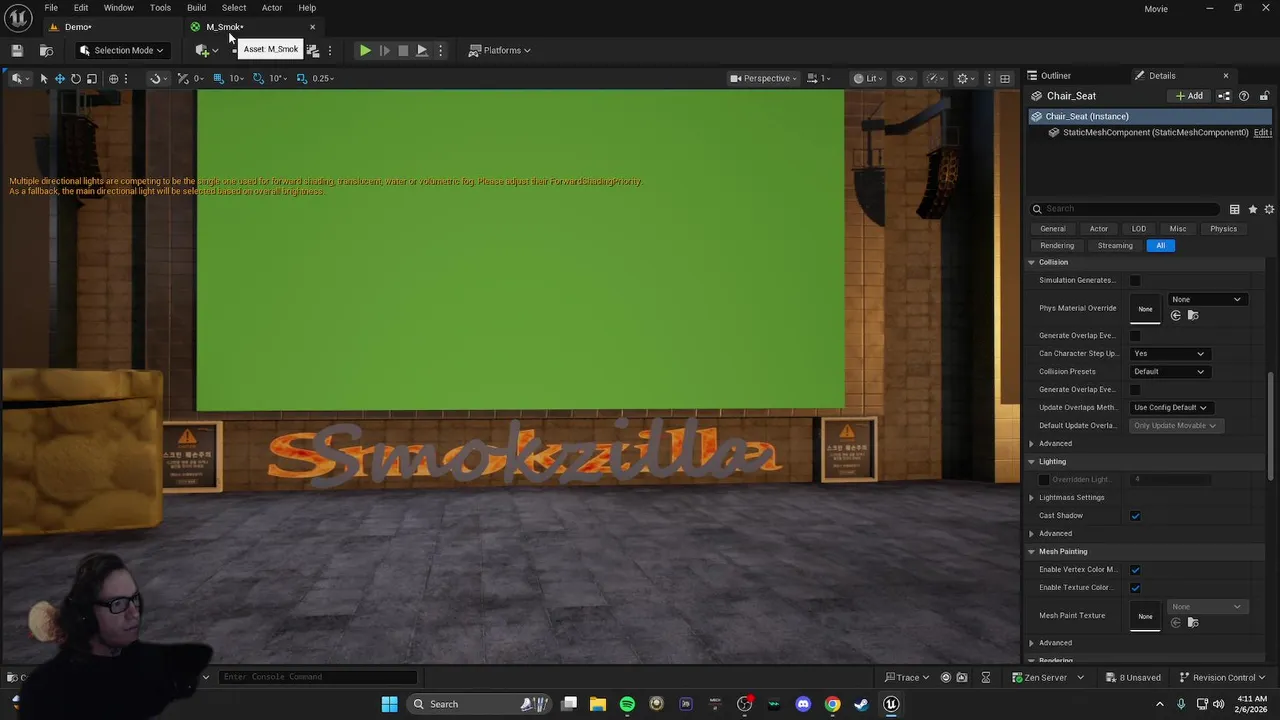Open the File menu
The width and height of the screenshot is (1280, 720).
point(51,8)
